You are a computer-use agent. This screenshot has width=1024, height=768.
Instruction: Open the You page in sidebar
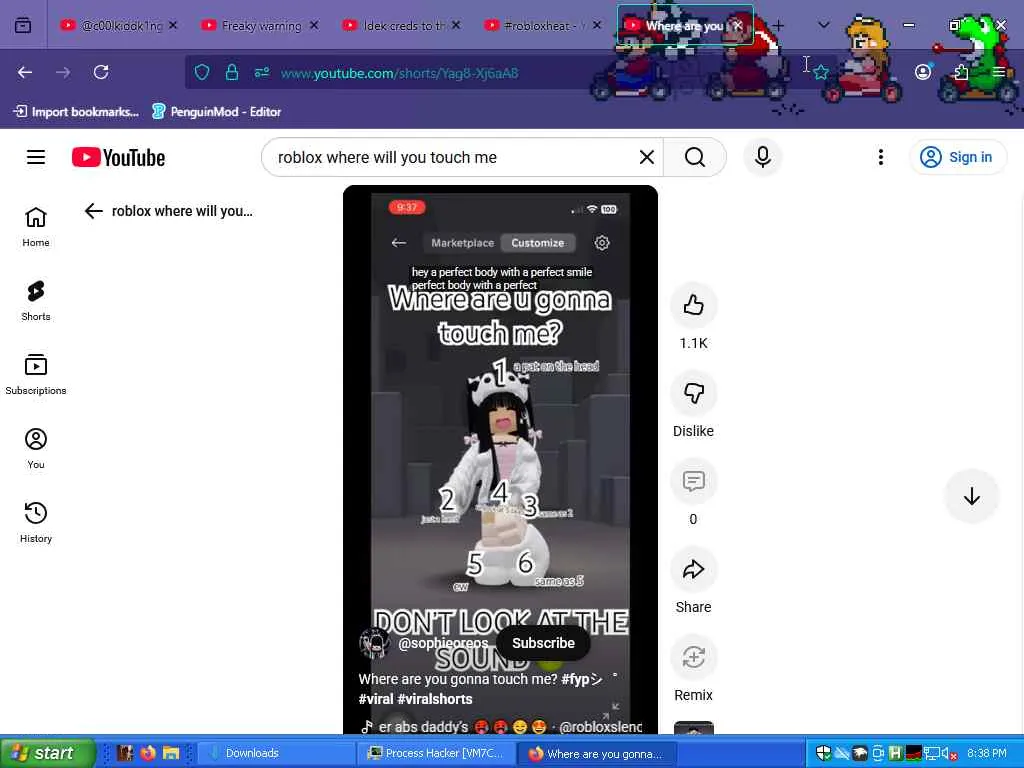point(36,448)
